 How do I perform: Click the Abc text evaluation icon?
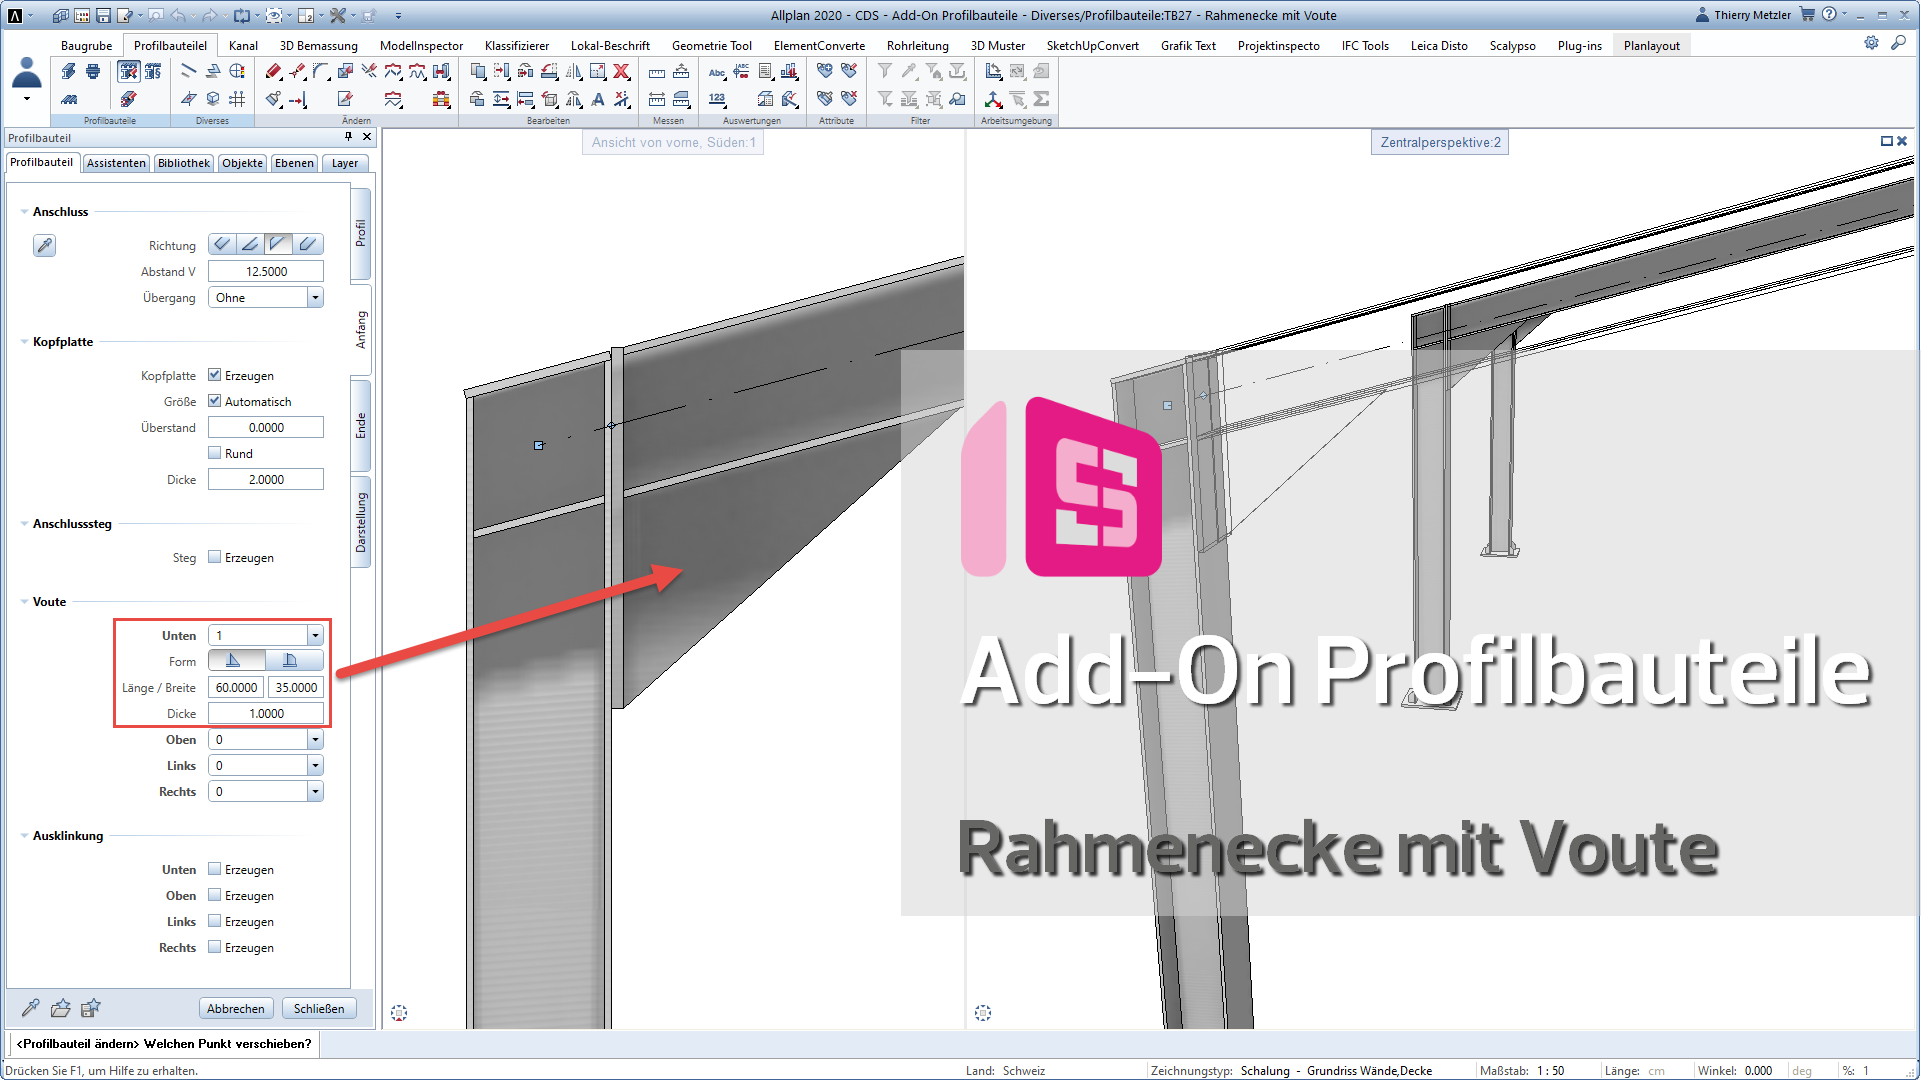[715, 72]
